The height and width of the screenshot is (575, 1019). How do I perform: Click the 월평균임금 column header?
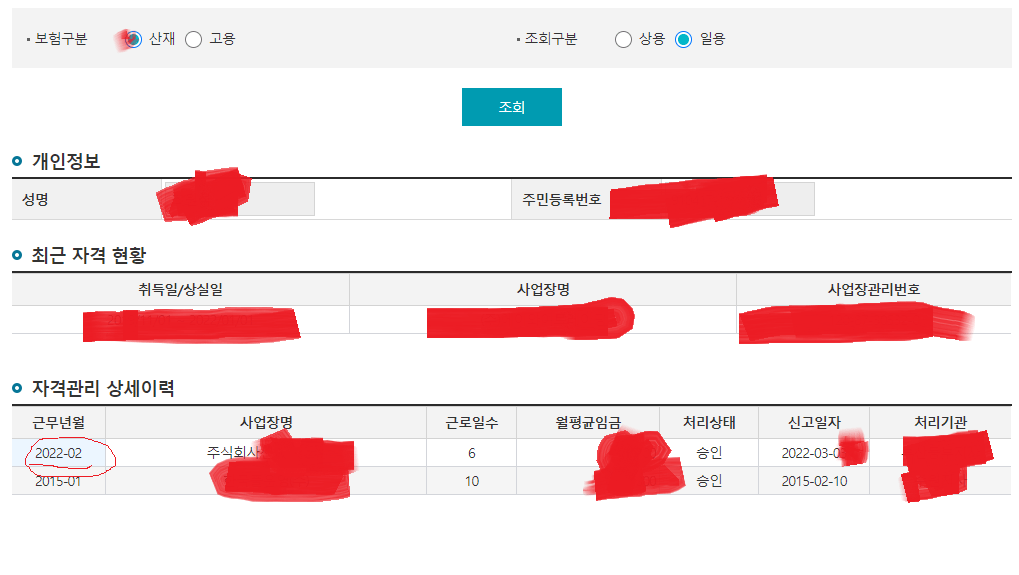click(588, 423)
